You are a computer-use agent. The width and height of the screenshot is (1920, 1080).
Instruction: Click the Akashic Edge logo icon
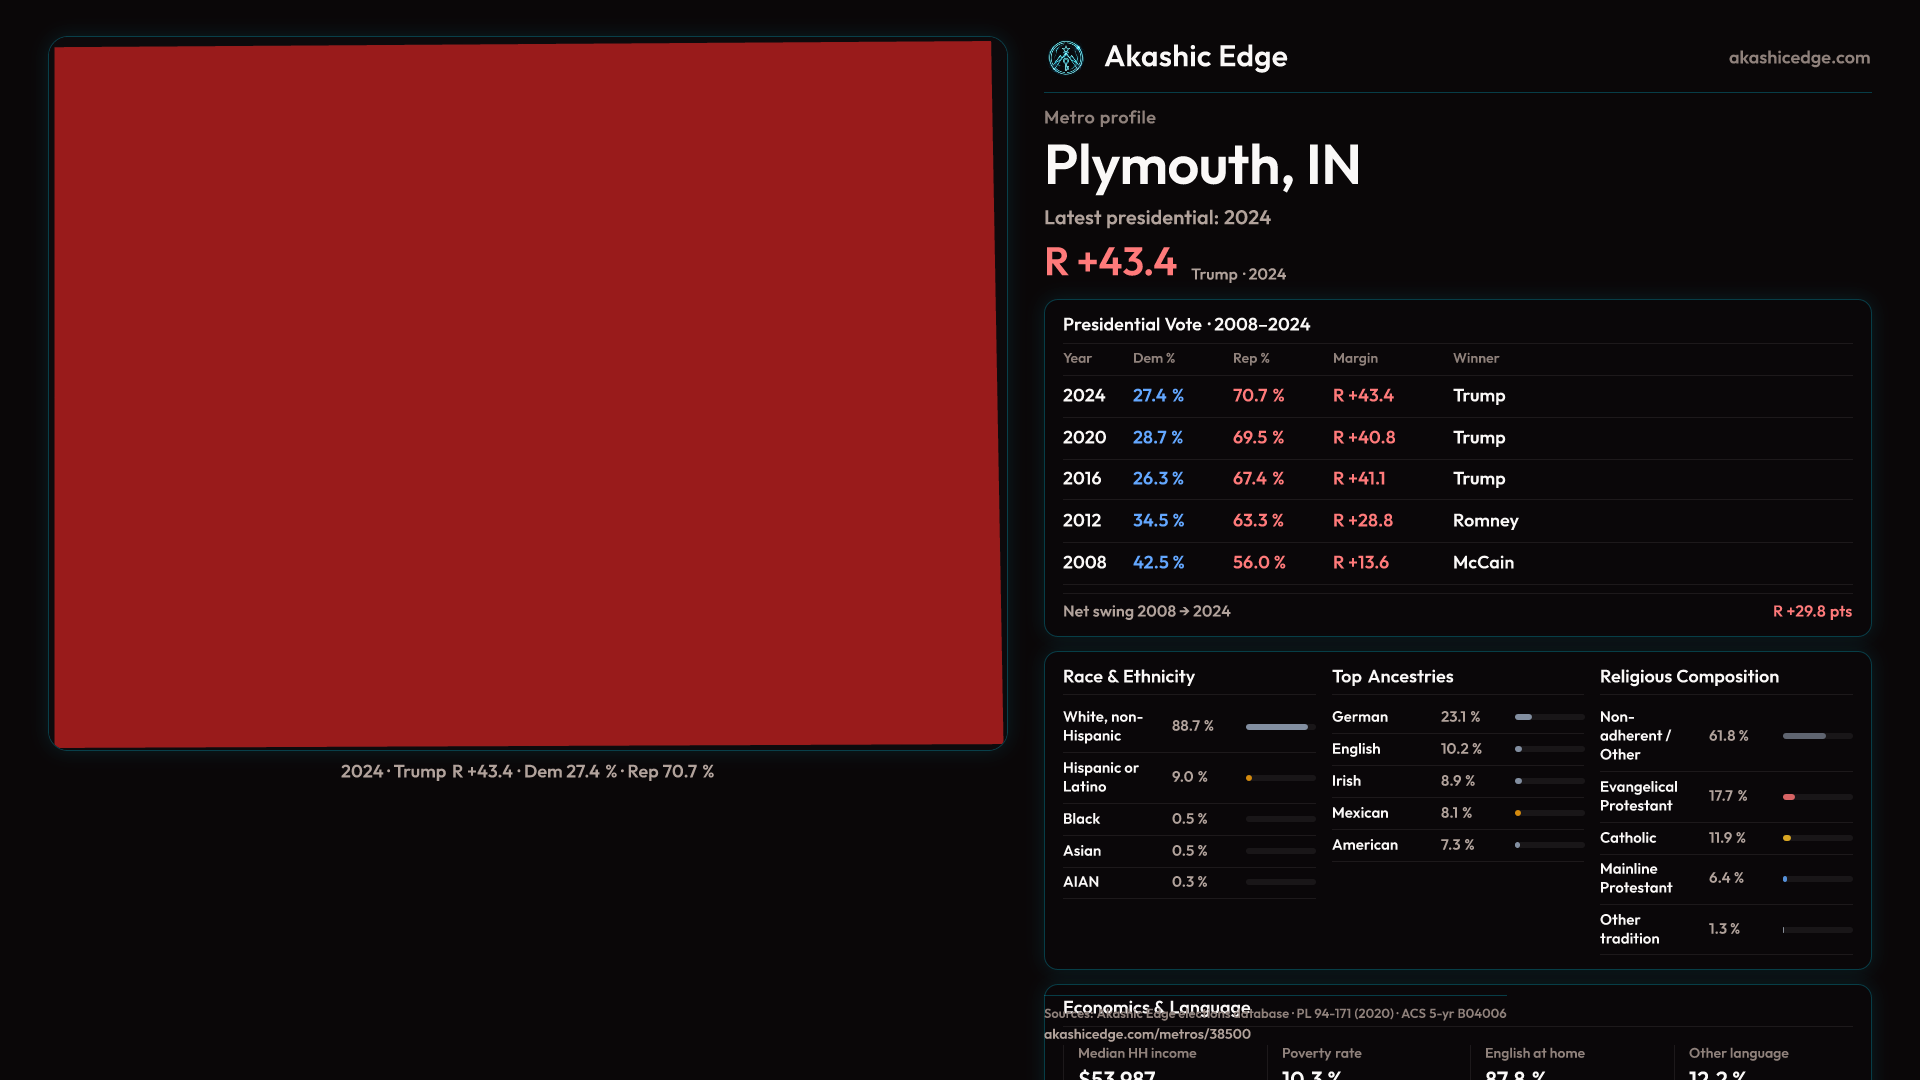(x=1065, y=58)
